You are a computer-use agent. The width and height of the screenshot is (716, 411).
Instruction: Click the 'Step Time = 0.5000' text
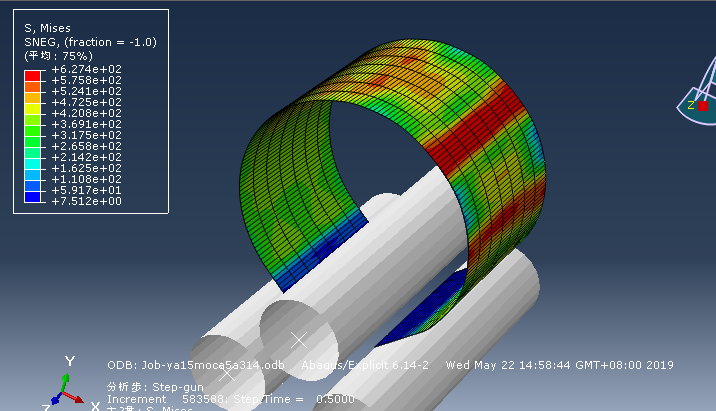pyautogui.click(x=294, y=399)
